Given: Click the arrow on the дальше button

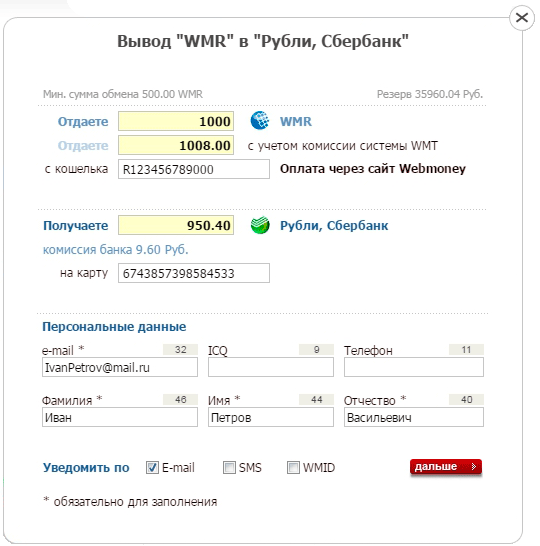Looking at the screenshot, I should tap(474, 467).
